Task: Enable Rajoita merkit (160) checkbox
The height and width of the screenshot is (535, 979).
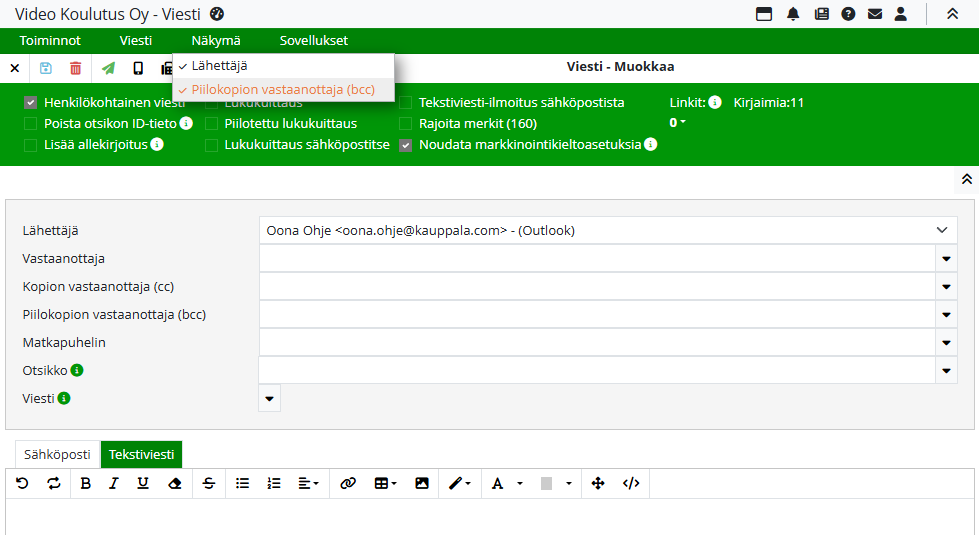Action: pyautogui.click(x=406, y=124)
